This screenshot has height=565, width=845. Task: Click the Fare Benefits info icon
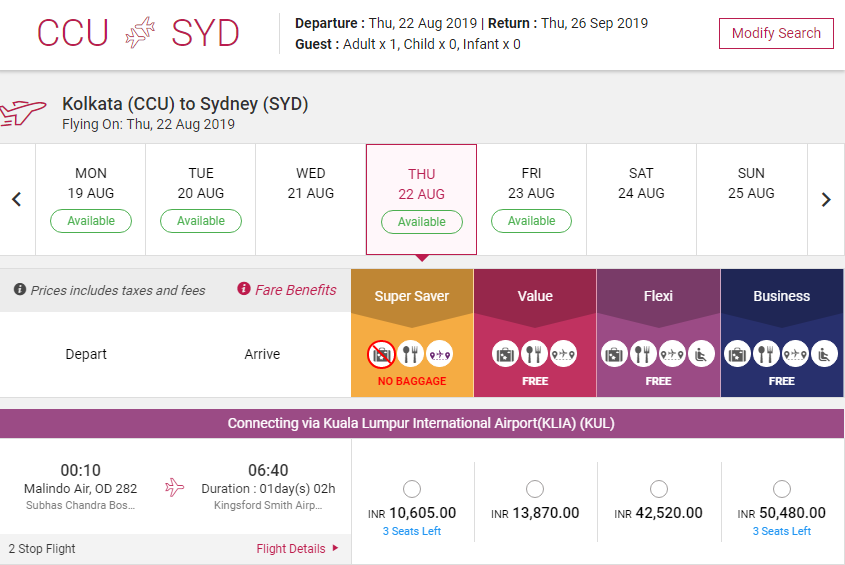(x=243, y=290)
